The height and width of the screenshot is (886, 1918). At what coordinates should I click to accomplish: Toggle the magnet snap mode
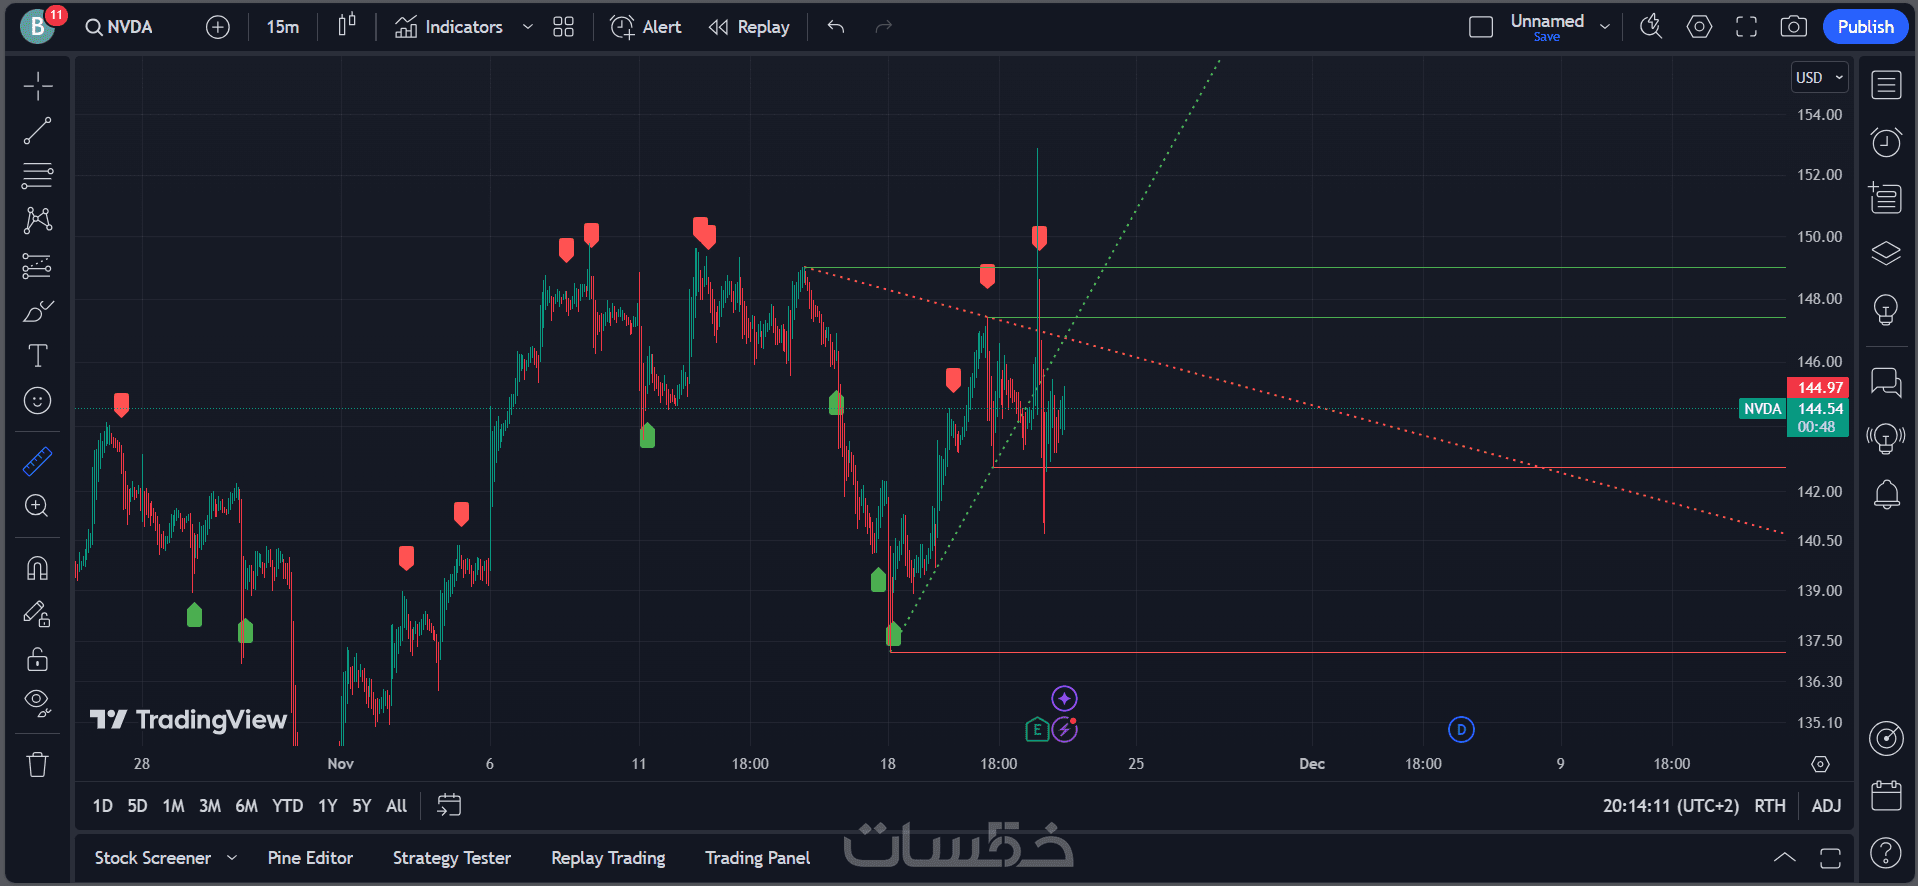point(38,568)
